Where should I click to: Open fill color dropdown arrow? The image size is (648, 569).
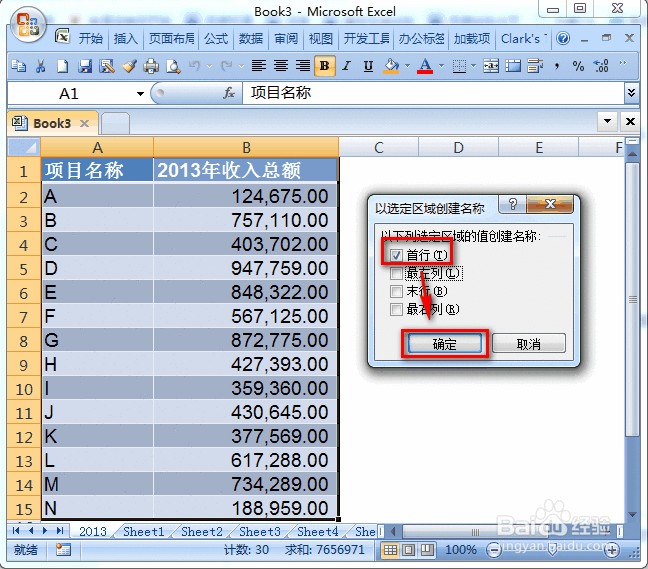coord(407,66)
